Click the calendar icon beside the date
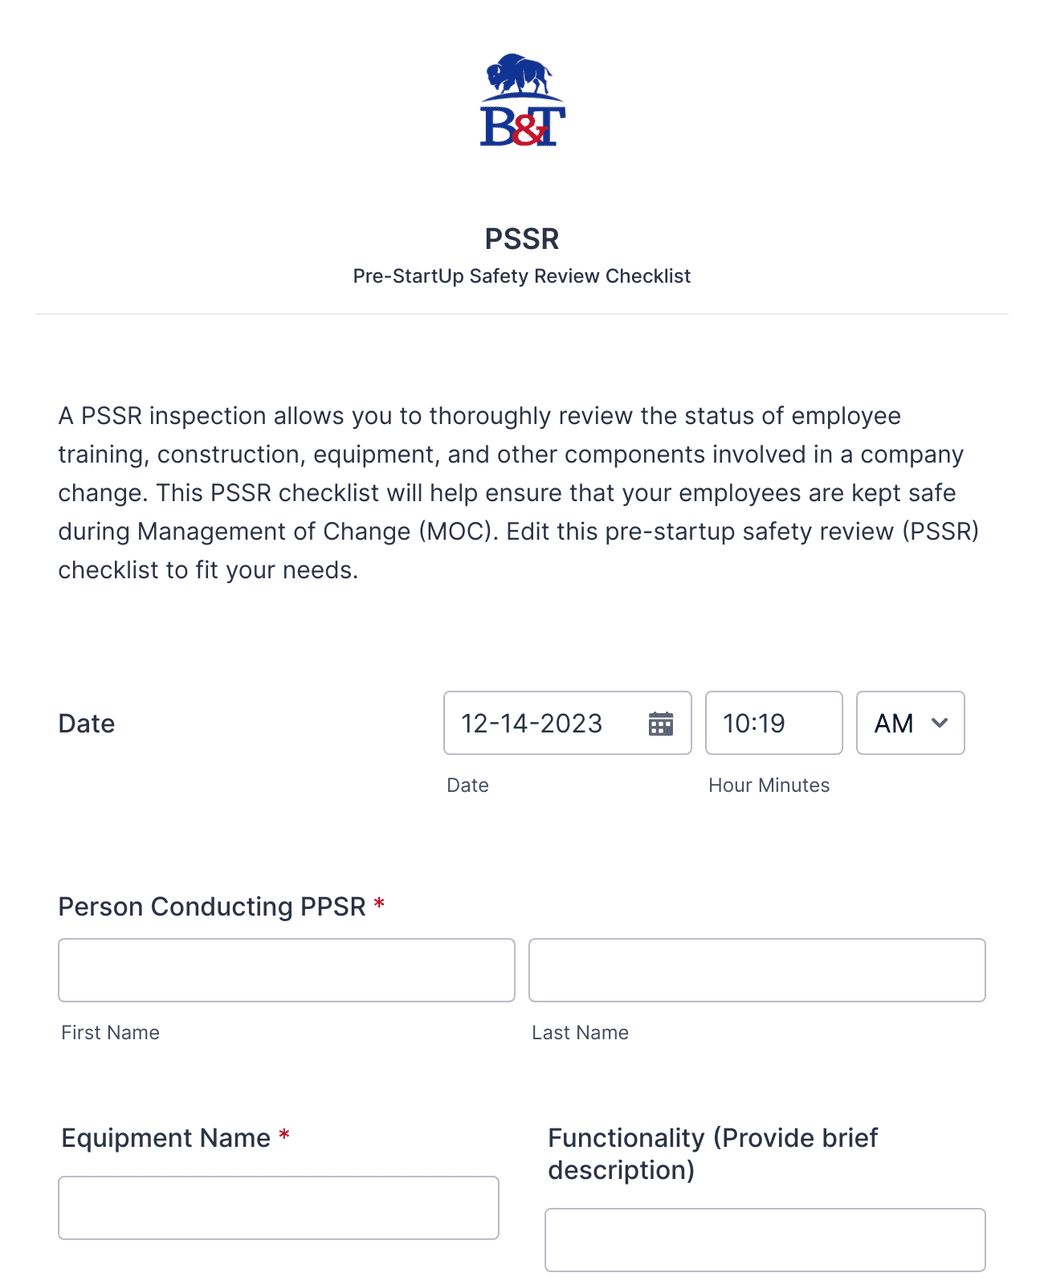Screen dimensions: 1044x1285 coord(661,722)
